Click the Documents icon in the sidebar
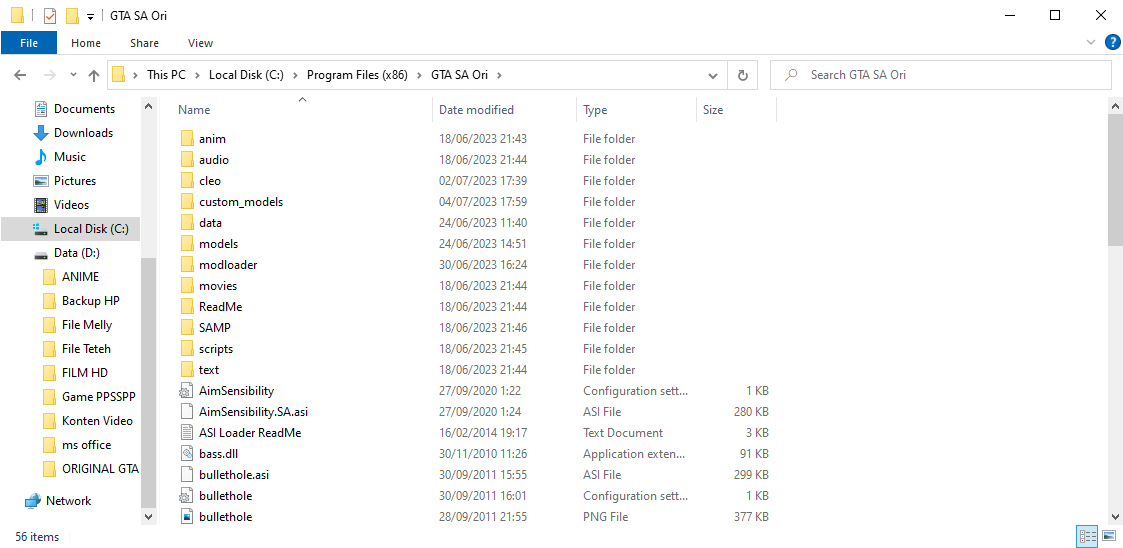1123x548 pixels. tap(41, 109)
